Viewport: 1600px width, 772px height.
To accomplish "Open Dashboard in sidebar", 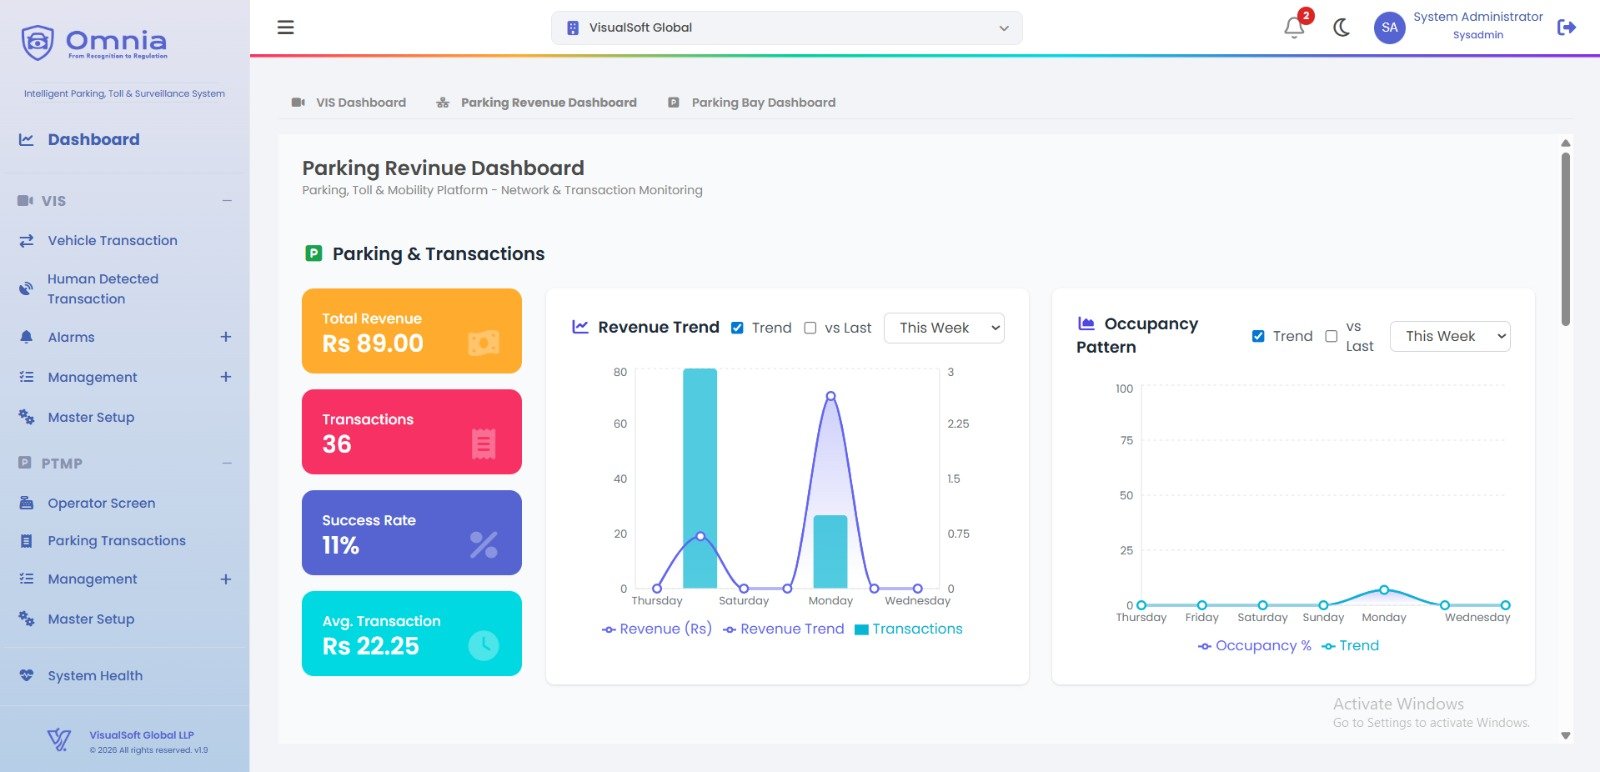I will 93,140.
